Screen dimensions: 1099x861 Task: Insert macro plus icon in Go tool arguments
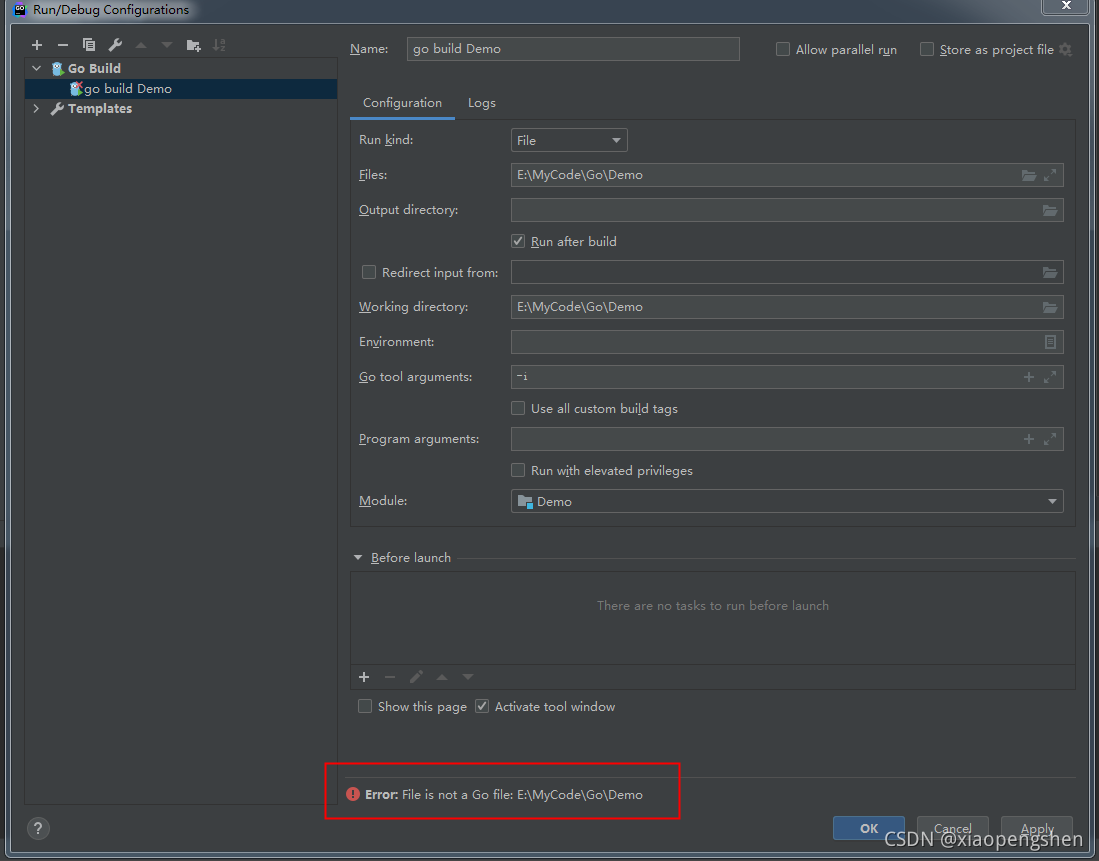click(1029, 377)
